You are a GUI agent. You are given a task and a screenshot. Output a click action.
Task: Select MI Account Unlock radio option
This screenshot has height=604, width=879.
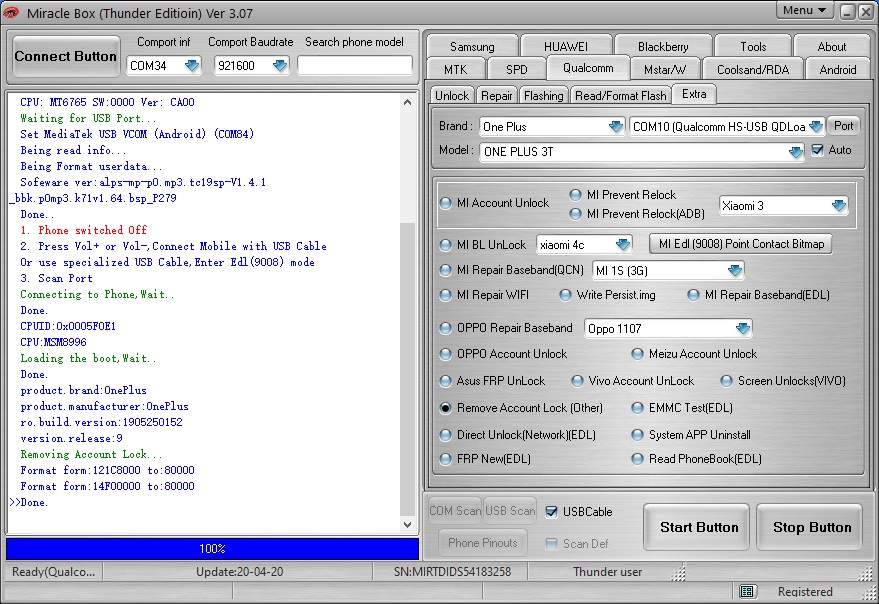tap(446, 203)
